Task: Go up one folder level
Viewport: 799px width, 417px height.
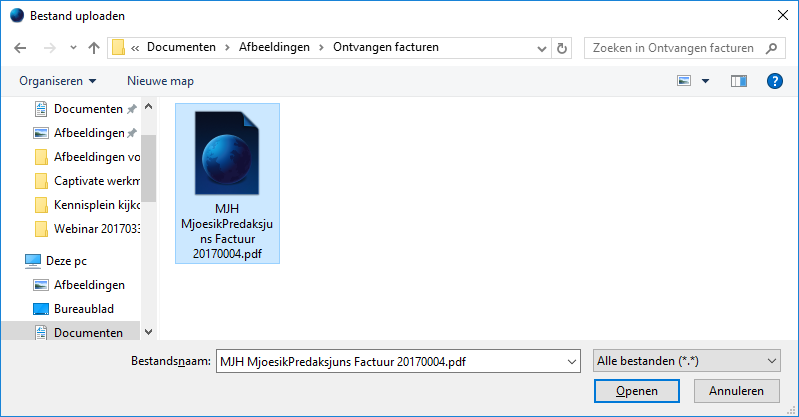Action: [x=94, y=48]
